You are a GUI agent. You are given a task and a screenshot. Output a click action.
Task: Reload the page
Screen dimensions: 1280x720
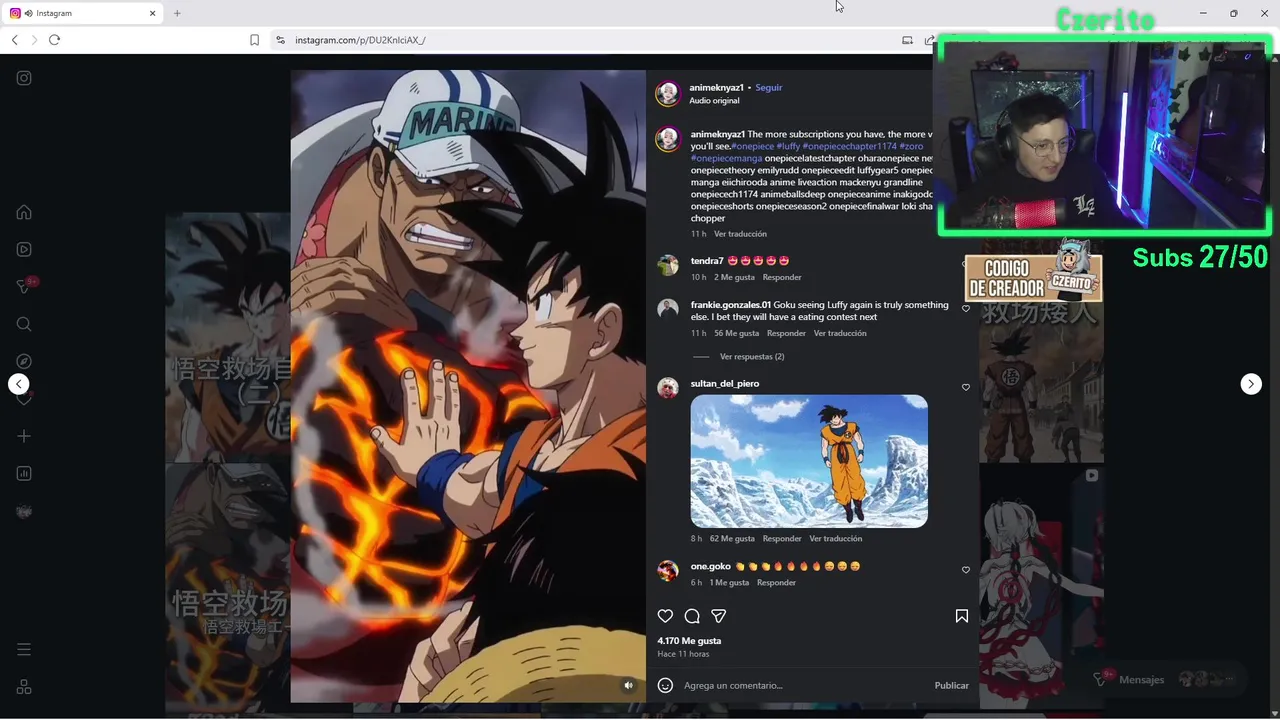(x=54, y=40)
